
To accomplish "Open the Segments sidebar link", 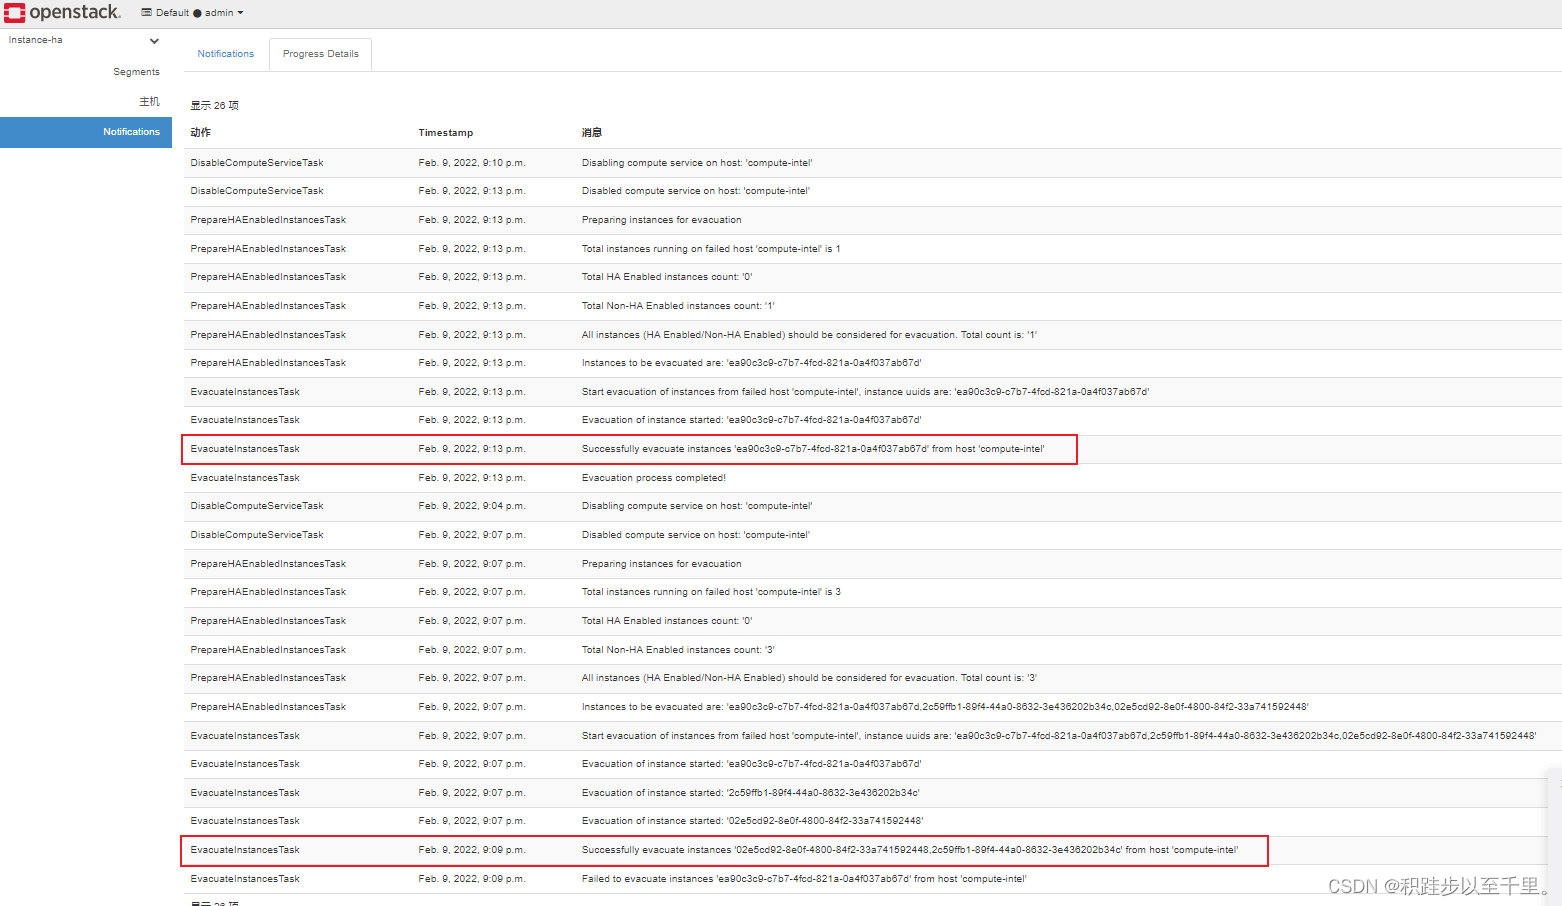I will click(136, 72).
